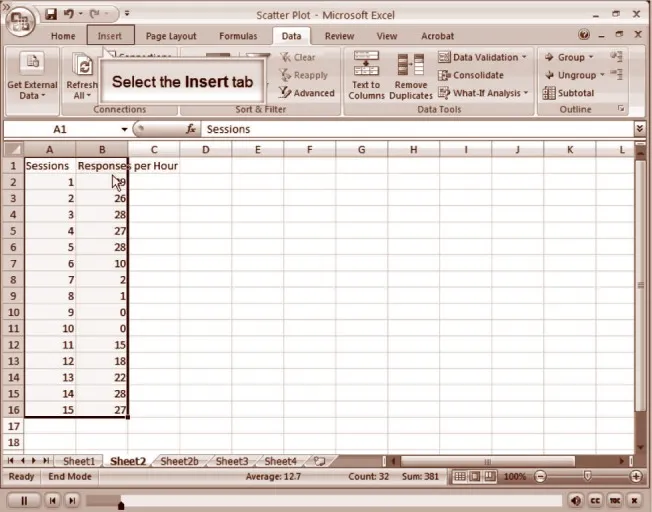Select the Insert tab

pos(110,36)
